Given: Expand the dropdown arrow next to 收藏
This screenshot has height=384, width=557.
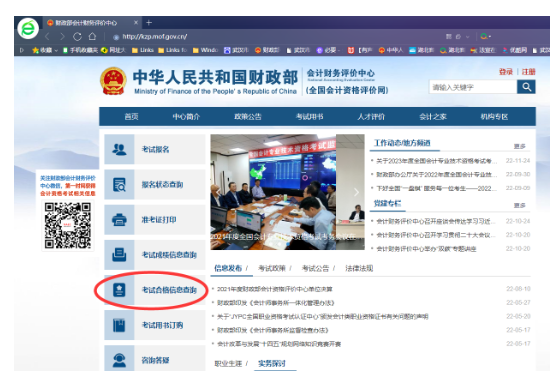Looking at the screenshot, I should point(56,50).
